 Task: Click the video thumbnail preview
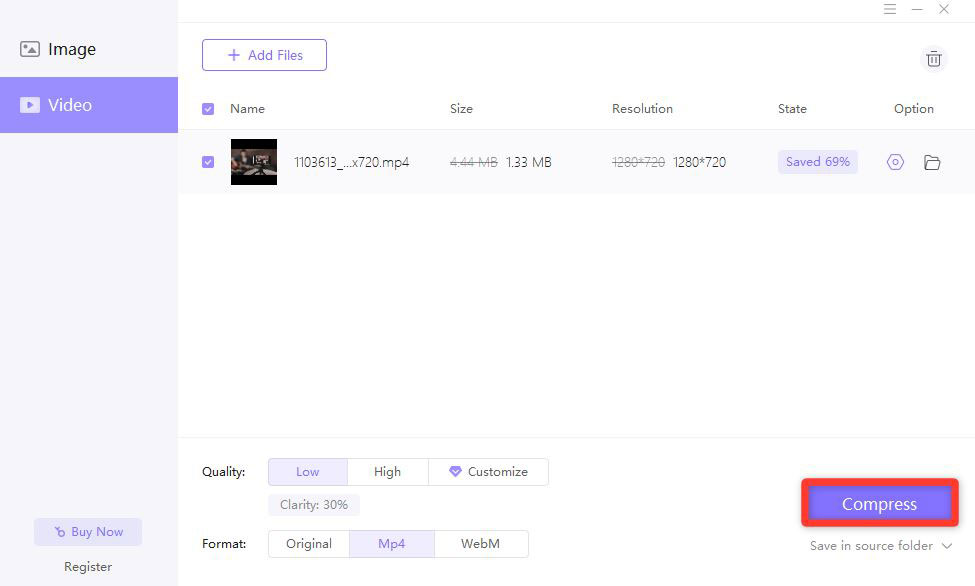[254, 162]
